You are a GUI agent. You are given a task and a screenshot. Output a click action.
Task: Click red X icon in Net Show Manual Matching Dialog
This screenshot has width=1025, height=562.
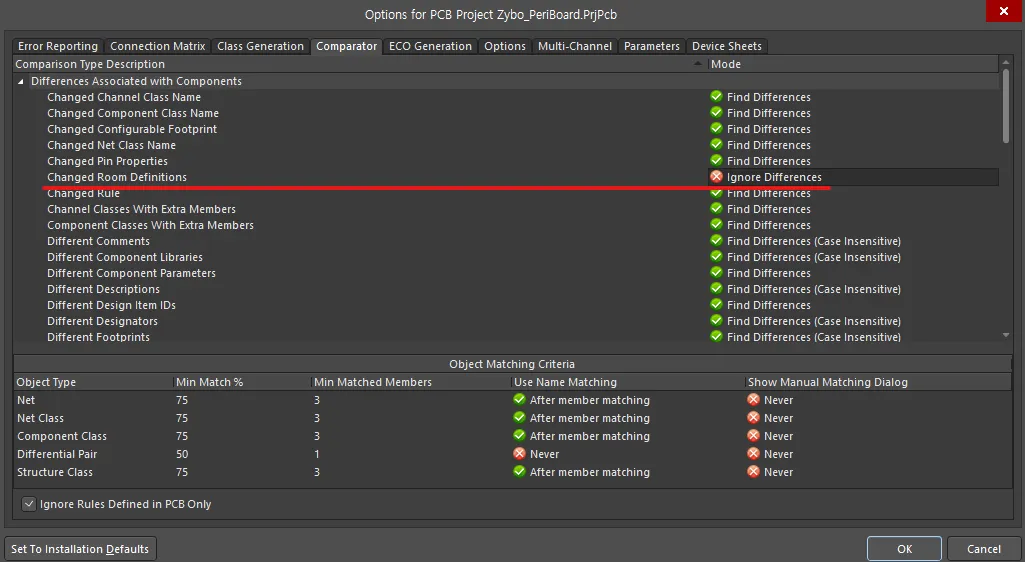click(754, 399)
